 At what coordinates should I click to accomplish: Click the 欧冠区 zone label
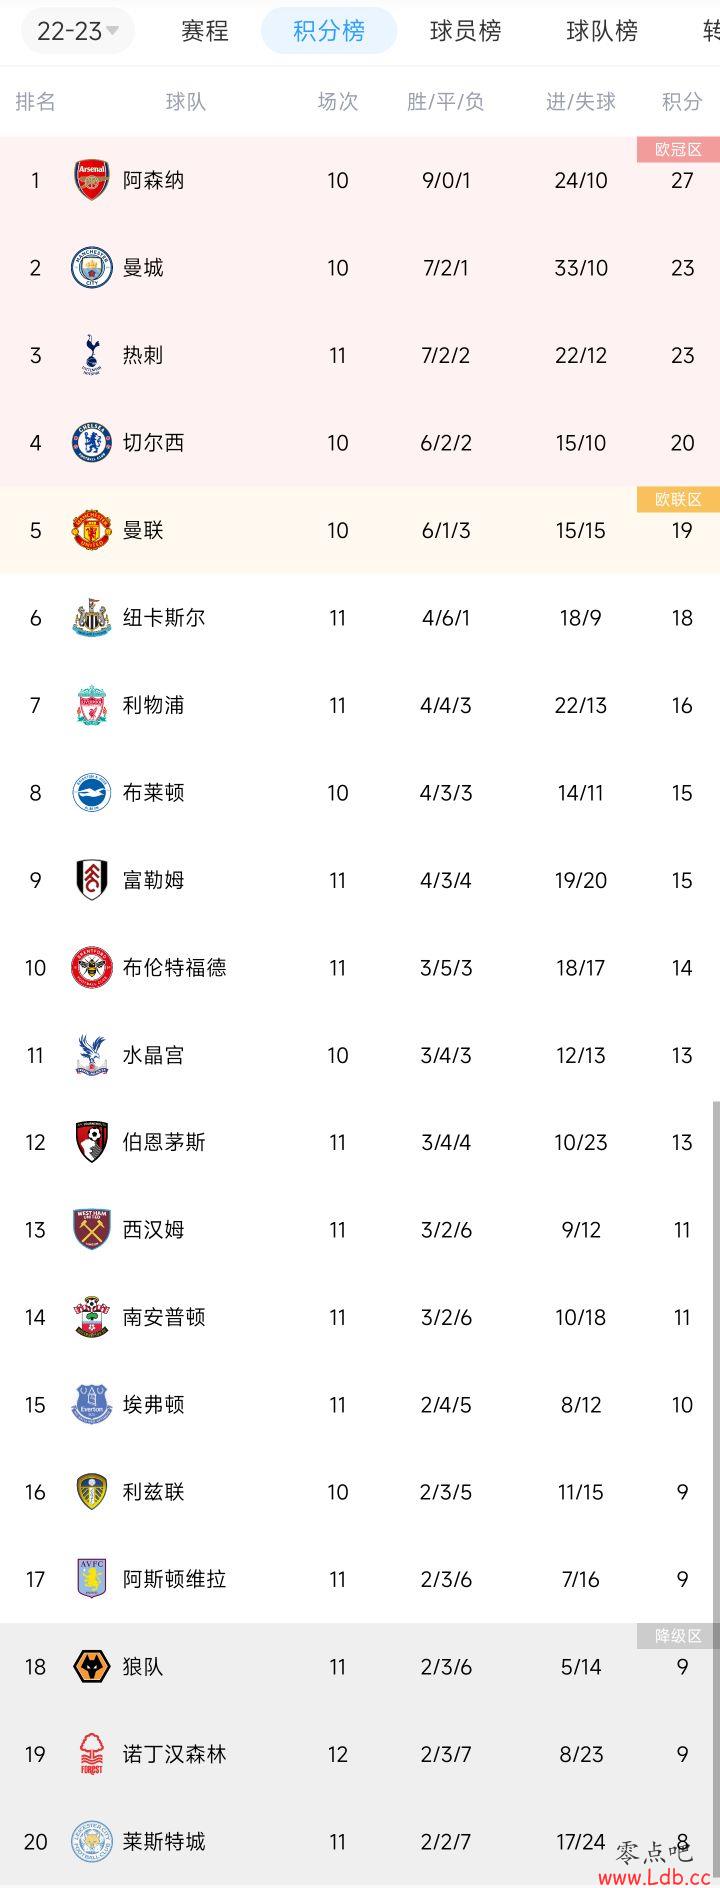pyautogui.click(x=678, y=149)
